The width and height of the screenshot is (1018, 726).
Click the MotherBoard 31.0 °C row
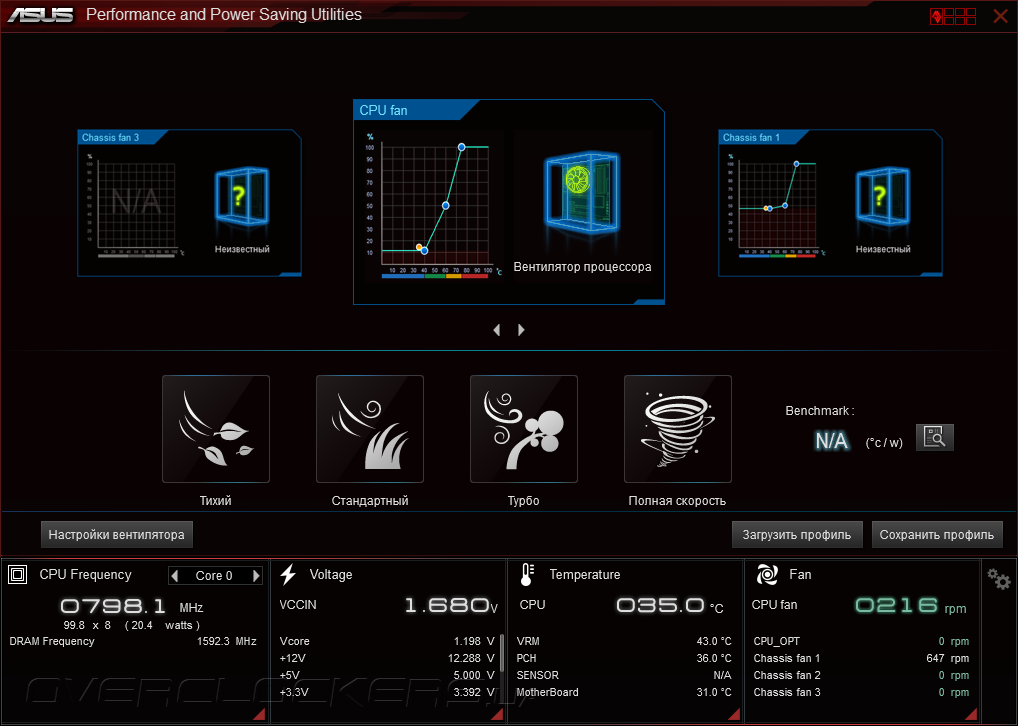624,692
